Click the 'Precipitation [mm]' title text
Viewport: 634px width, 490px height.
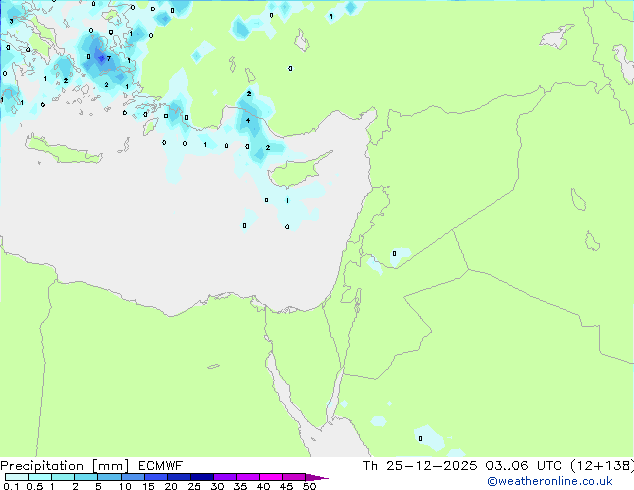(64, 466)
